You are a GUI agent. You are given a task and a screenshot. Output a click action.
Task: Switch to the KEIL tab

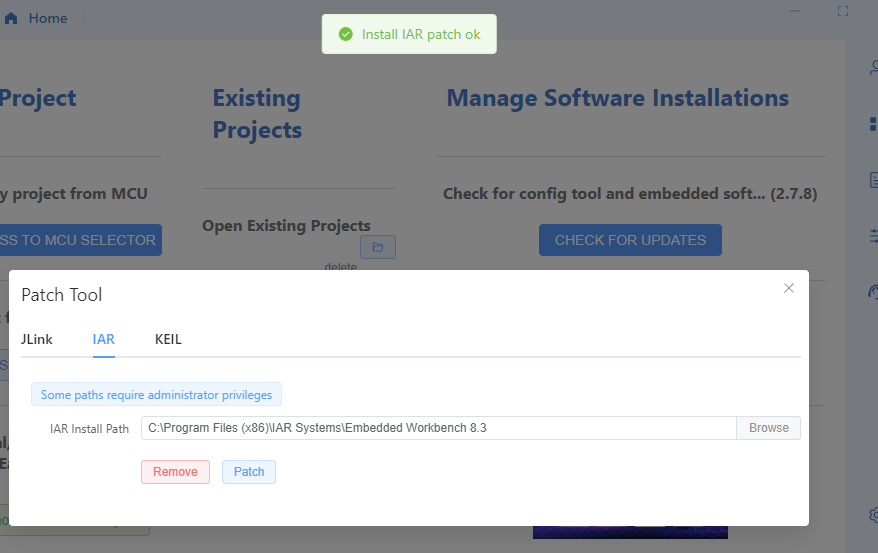click(x=168, y=339)
